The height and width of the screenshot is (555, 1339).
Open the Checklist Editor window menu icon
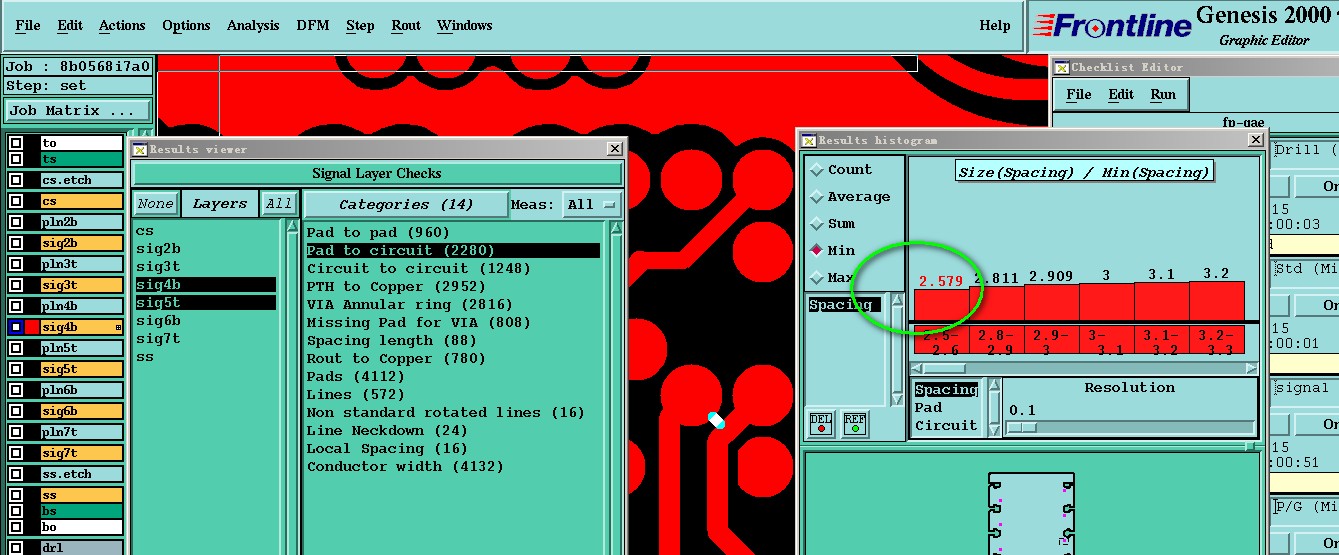tap(1062, 67)
